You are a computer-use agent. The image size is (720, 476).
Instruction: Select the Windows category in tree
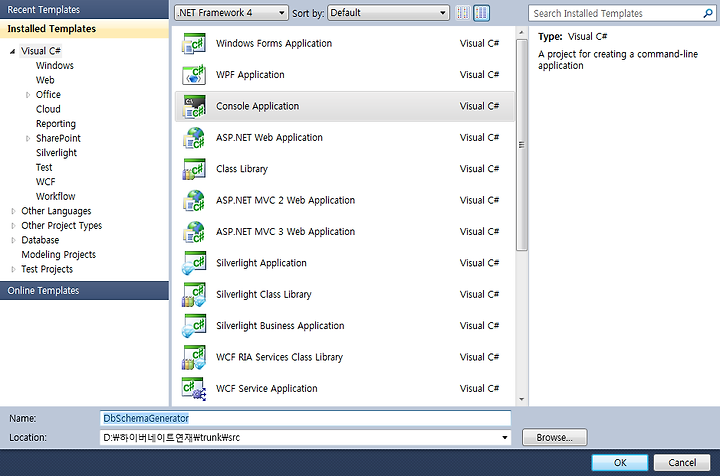point(55,66)
